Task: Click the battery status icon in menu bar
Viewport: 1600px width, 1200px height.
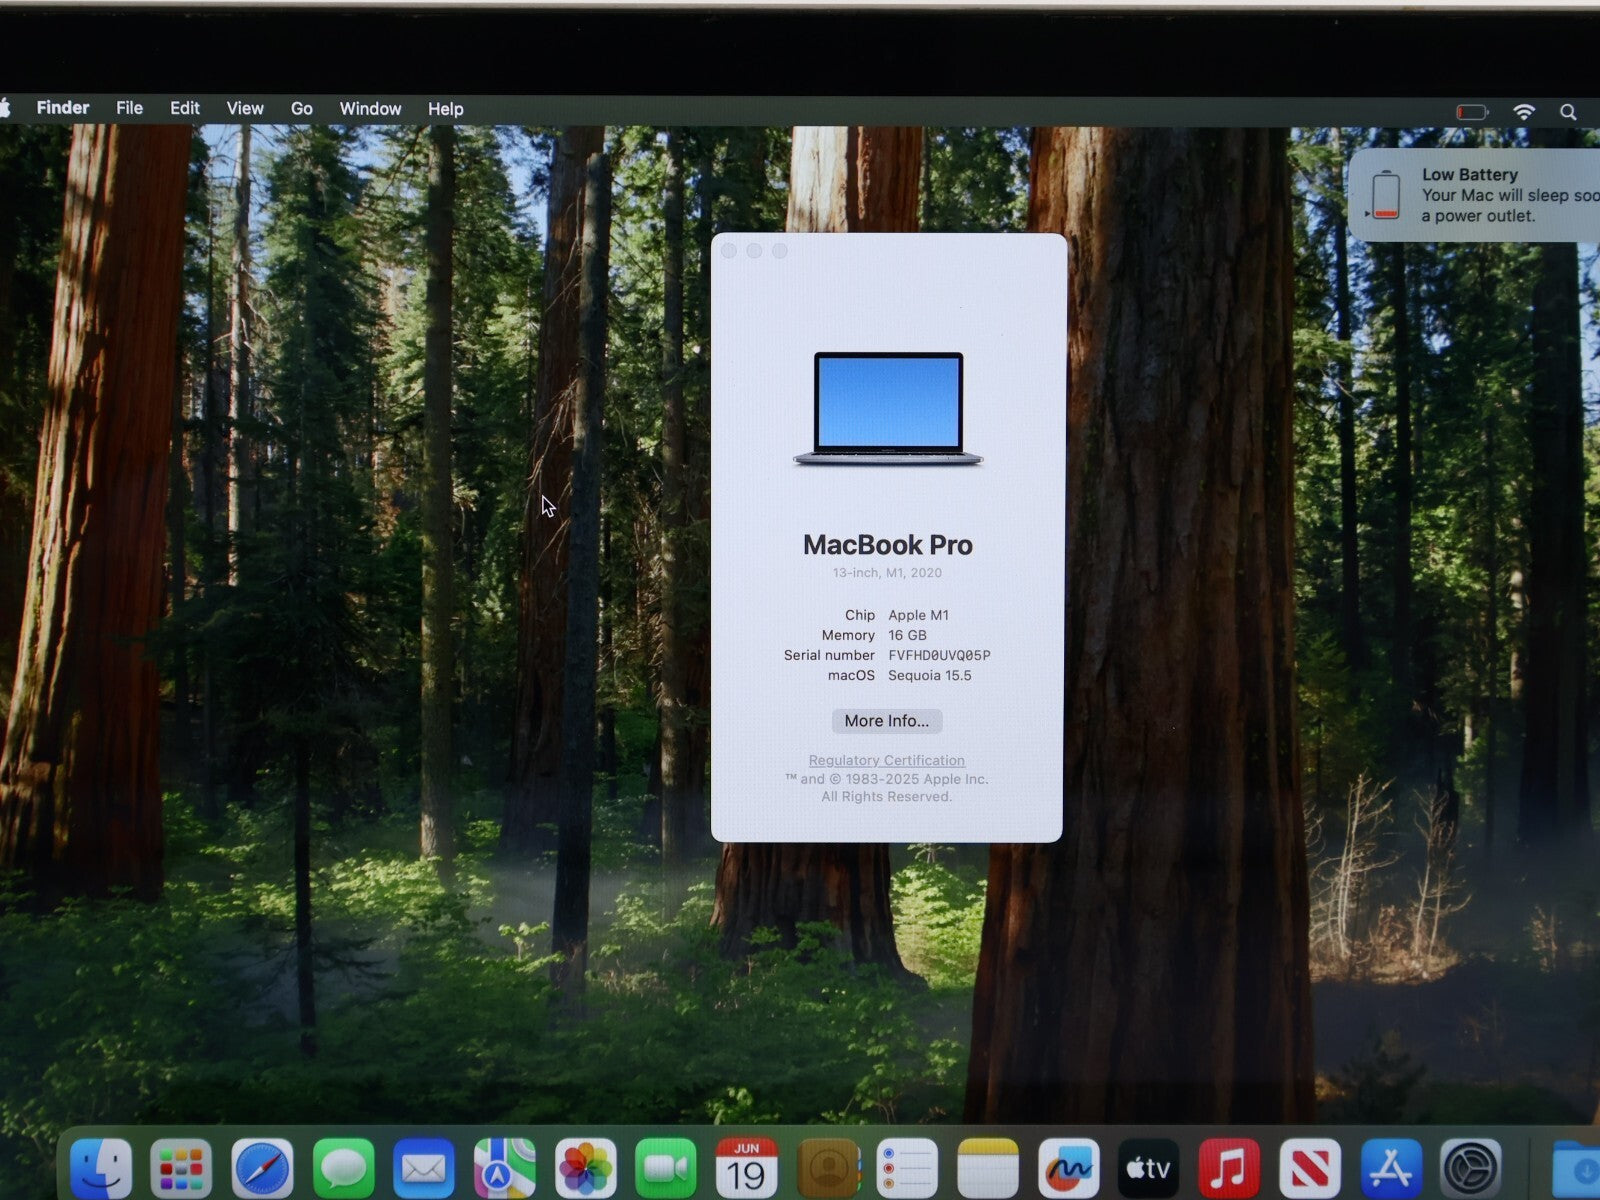Action: [1472, 112]
